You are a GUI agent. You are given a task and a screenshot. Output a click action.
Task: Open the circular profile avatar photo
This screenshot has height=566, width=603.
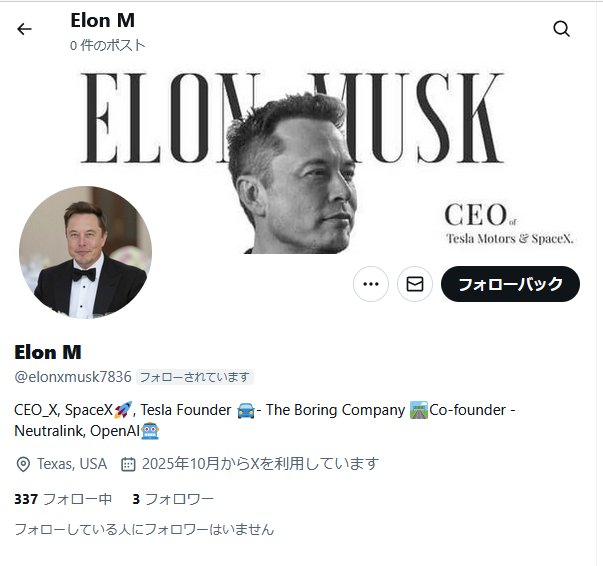pyautogui.click(x=85, y=252)
